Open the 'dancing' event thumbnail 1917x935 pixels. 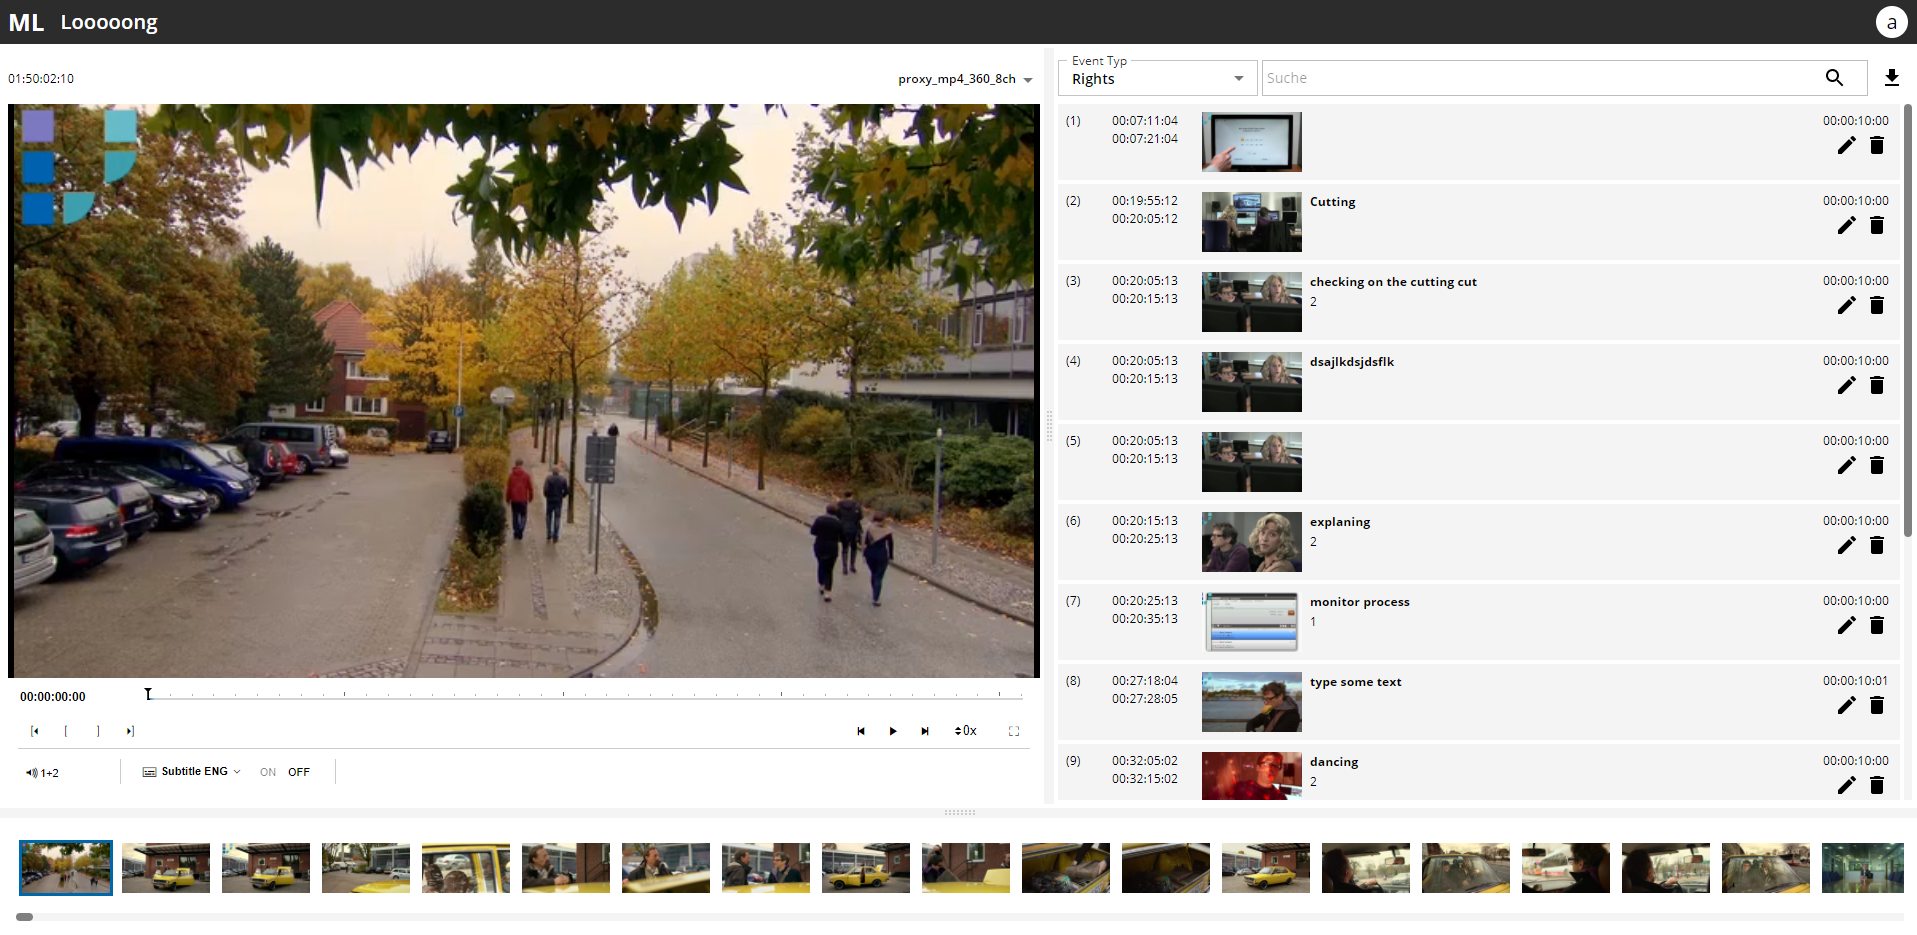point(1252,776)
